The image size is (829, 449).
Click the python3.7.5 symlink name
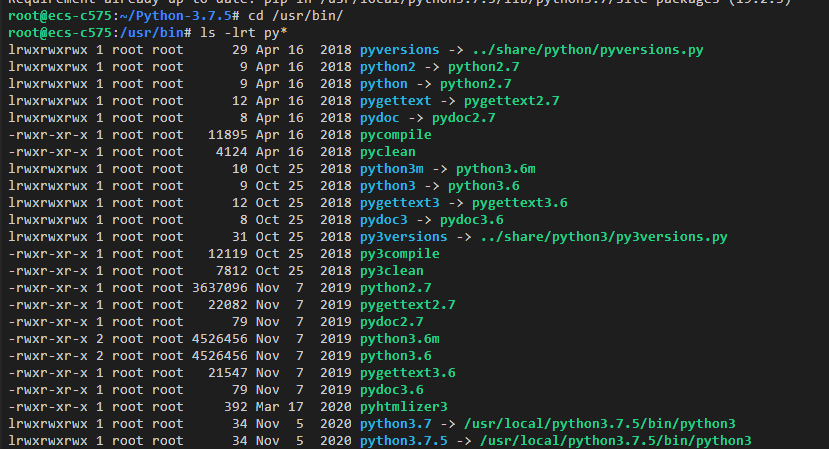[403, 441]
